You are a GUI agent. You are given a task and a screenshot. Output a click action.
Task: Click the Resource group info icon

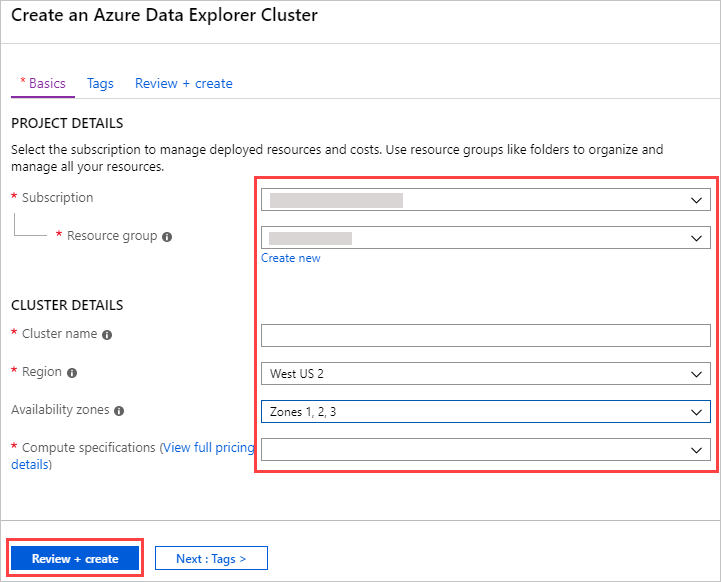pos(167,237)
